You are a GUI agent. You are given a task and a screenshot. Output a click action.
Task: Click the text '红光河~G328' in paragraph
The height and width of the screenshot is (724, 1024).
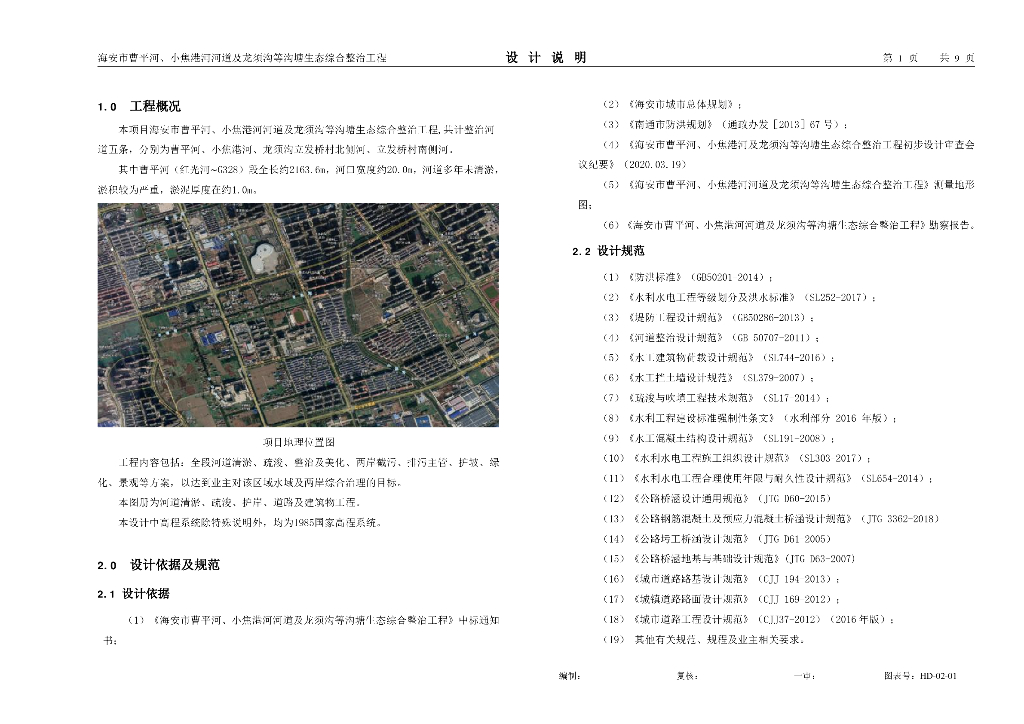click(x=210, y=170)
